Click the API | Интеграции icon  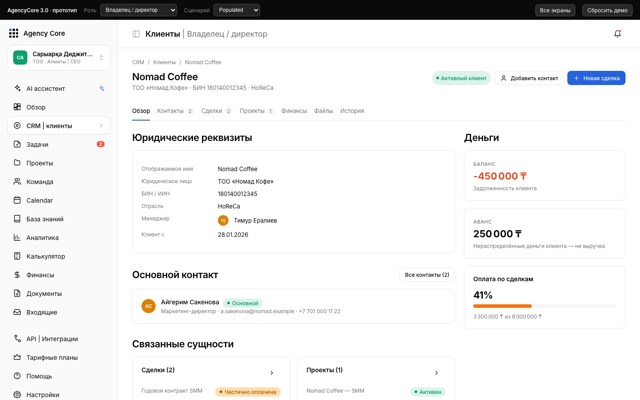(17, 338)
